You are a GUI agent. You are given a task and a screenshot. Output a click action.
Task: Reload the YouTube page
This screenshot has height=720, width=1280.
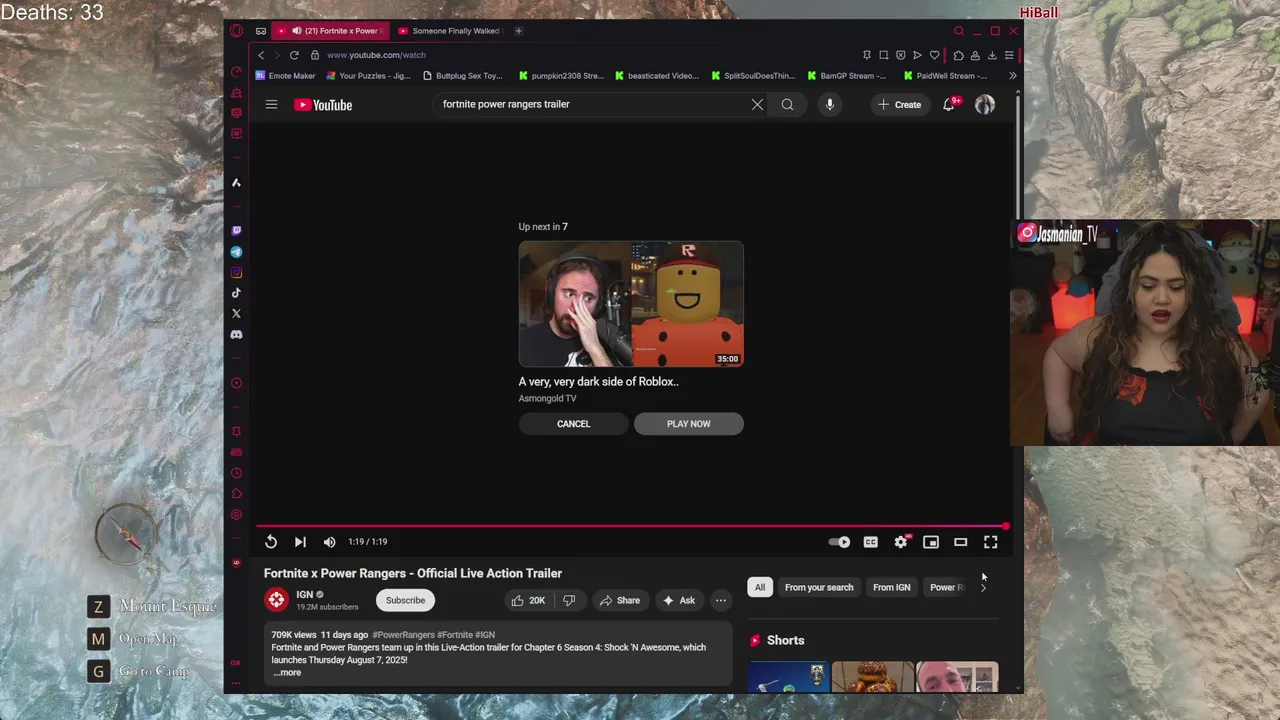294,55
